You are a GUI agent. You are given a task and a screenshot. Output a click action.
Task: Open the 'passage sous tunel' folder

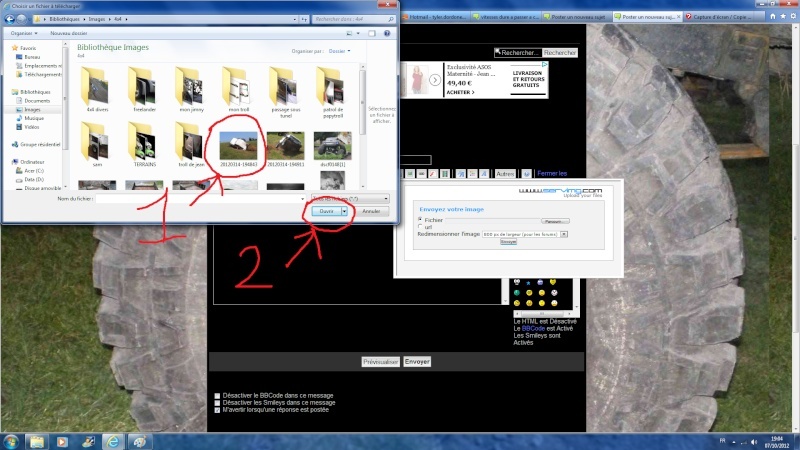[286, 93]
